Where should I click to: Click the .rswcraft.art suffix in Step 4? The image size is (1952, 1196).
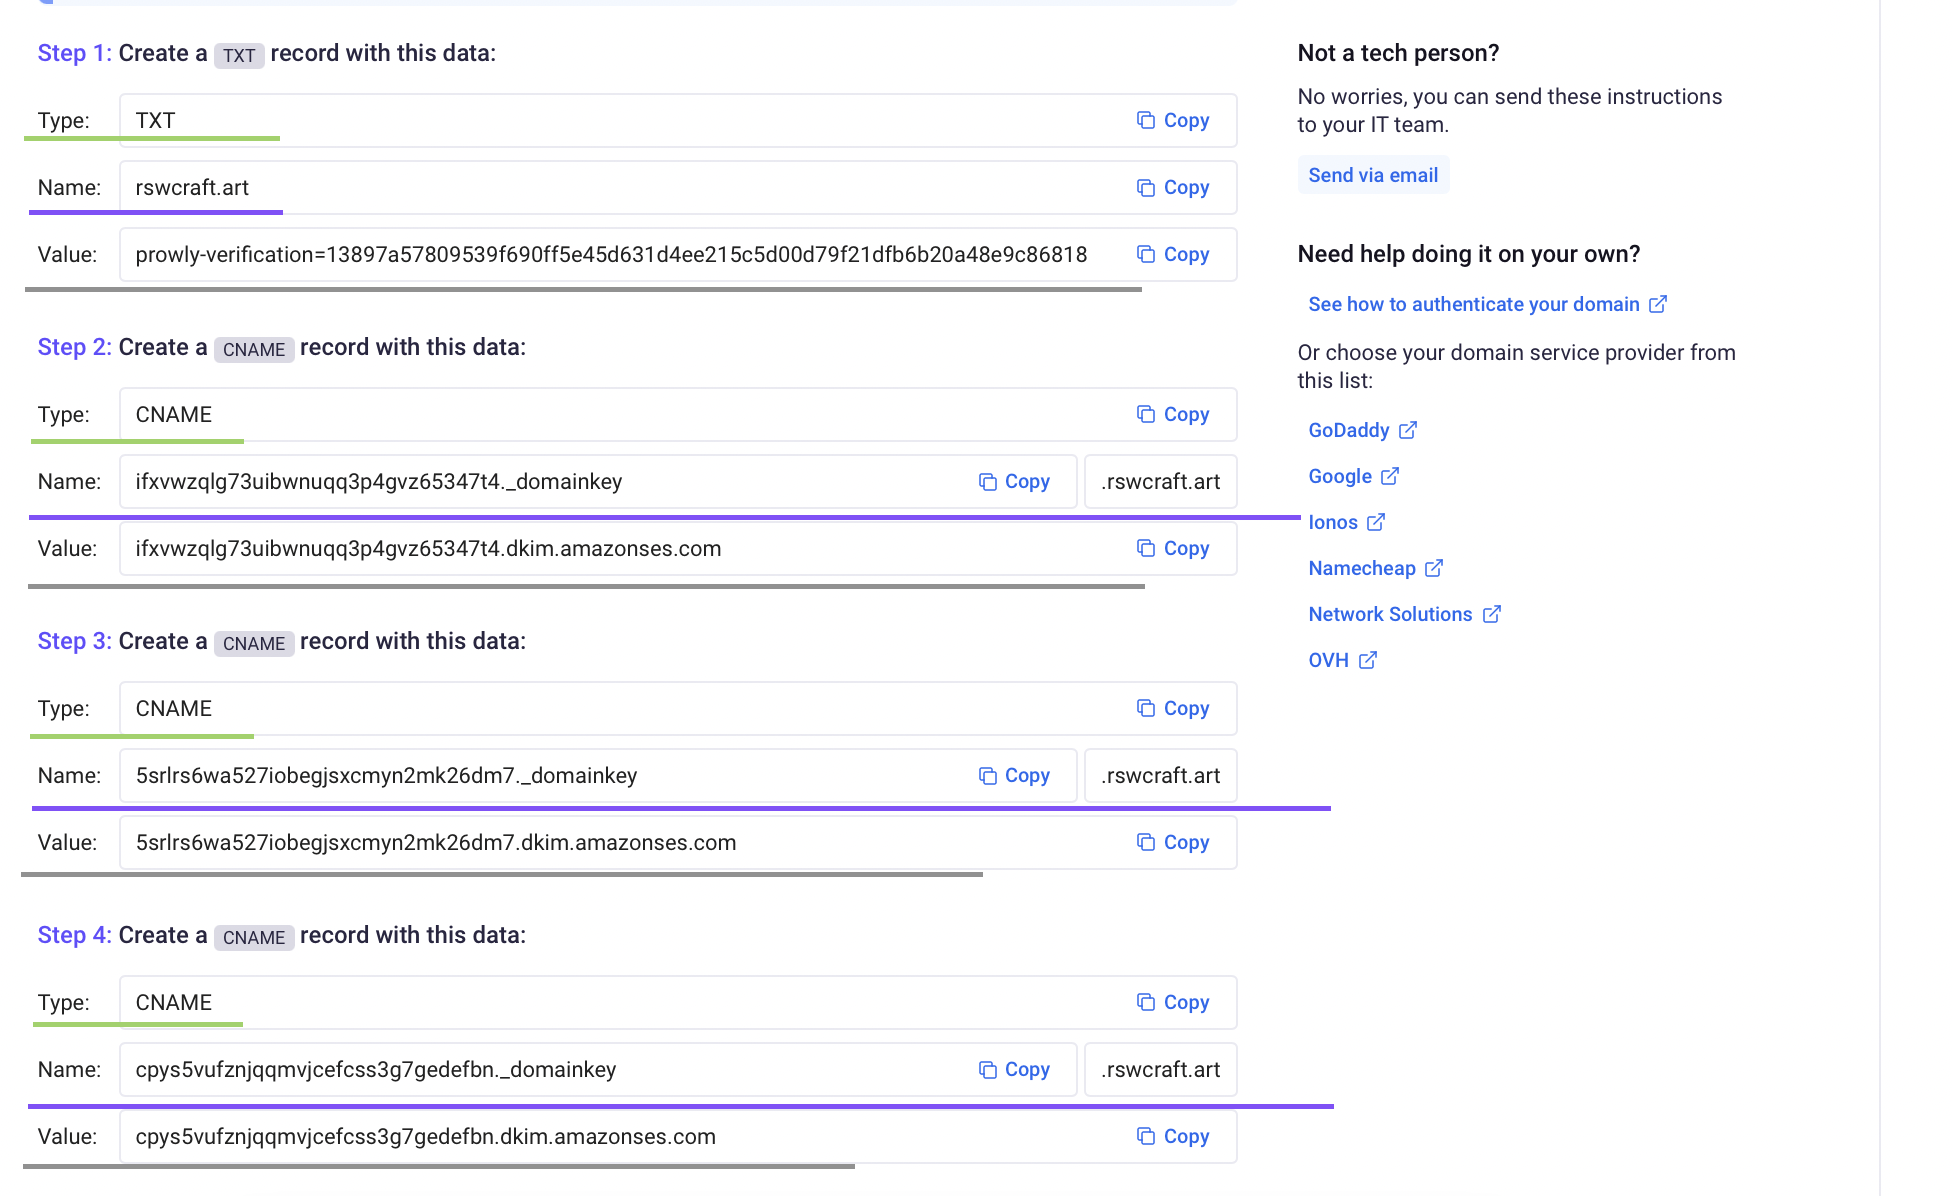[x=1161, y=1069]
